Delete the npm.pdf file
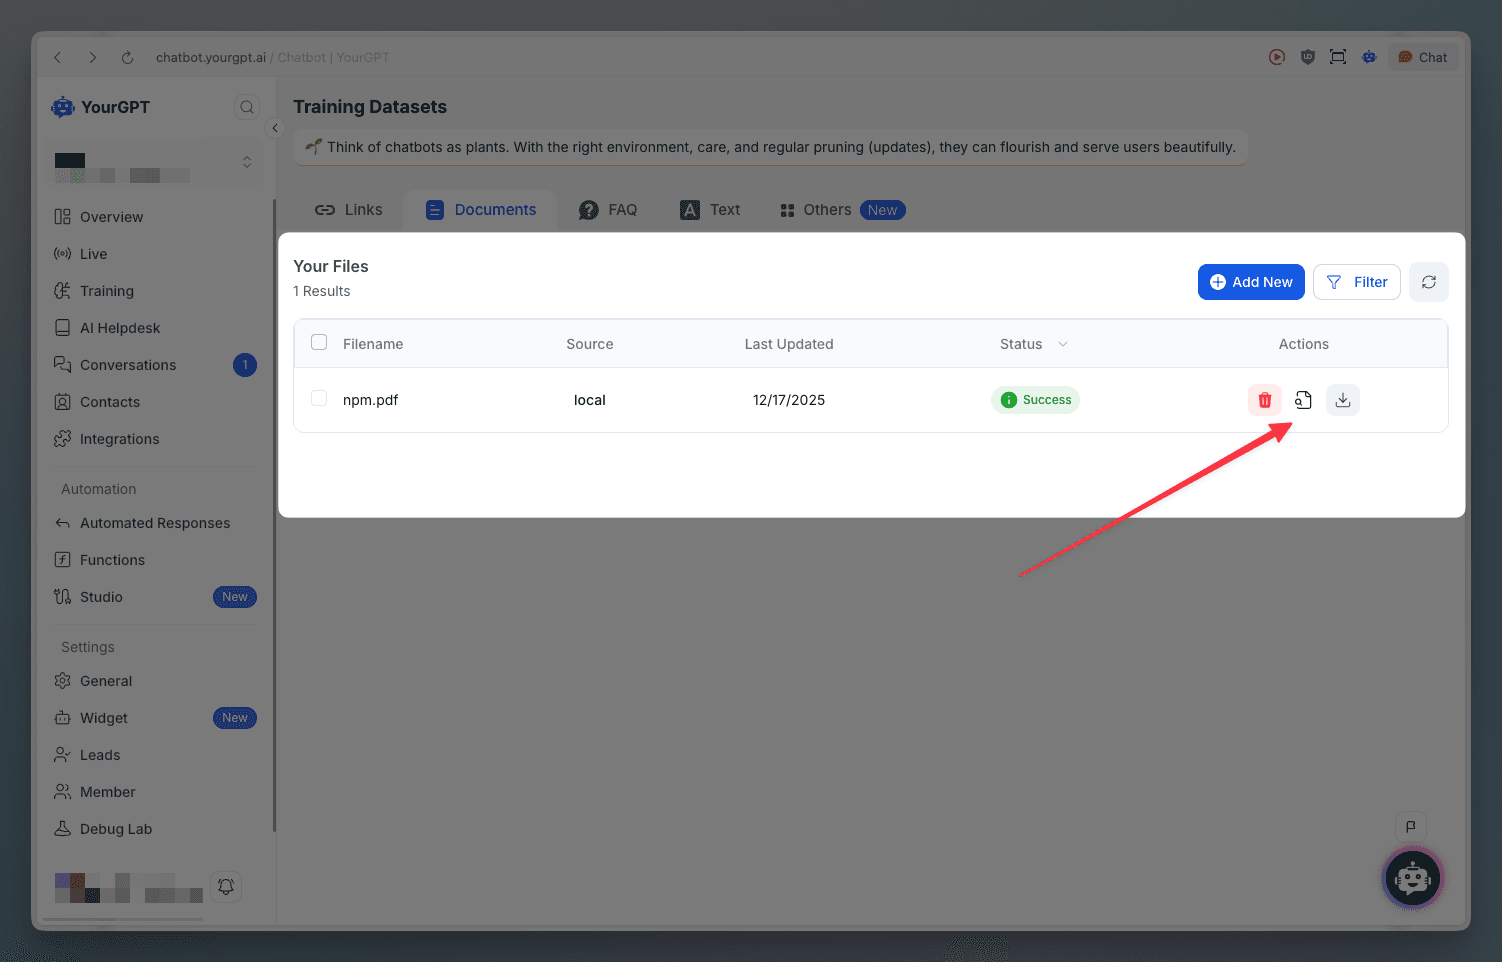Image resolution: width=1502 pixels, height=962 pixels. pos(1265,400)
